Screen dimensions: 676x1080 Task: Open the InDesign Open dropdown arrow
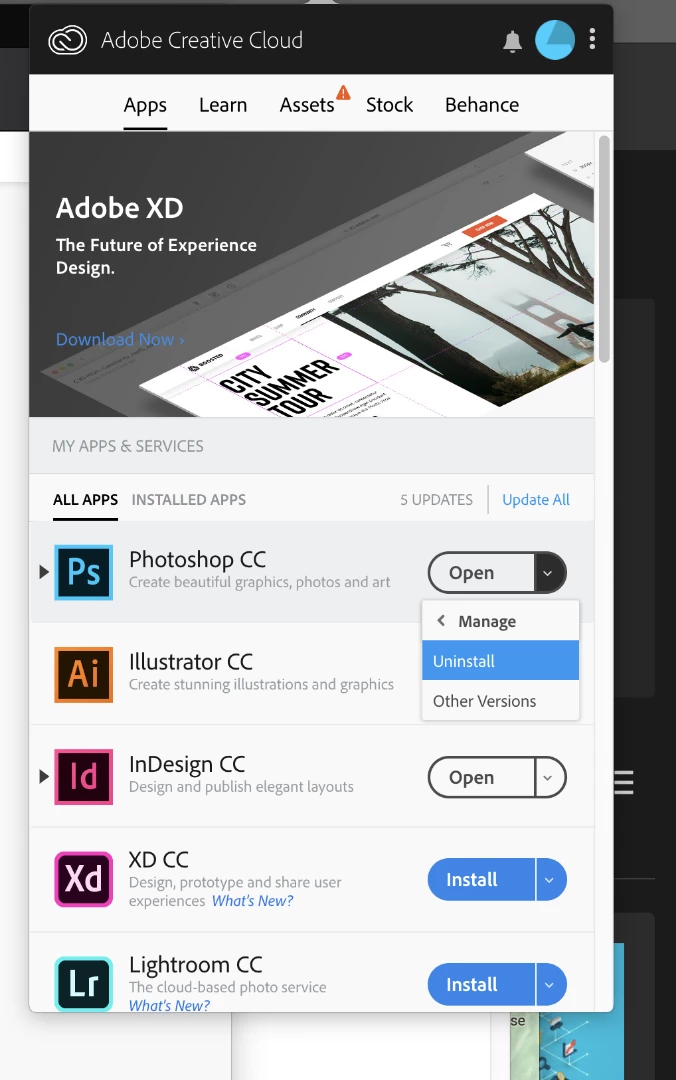tap(549, 777)
